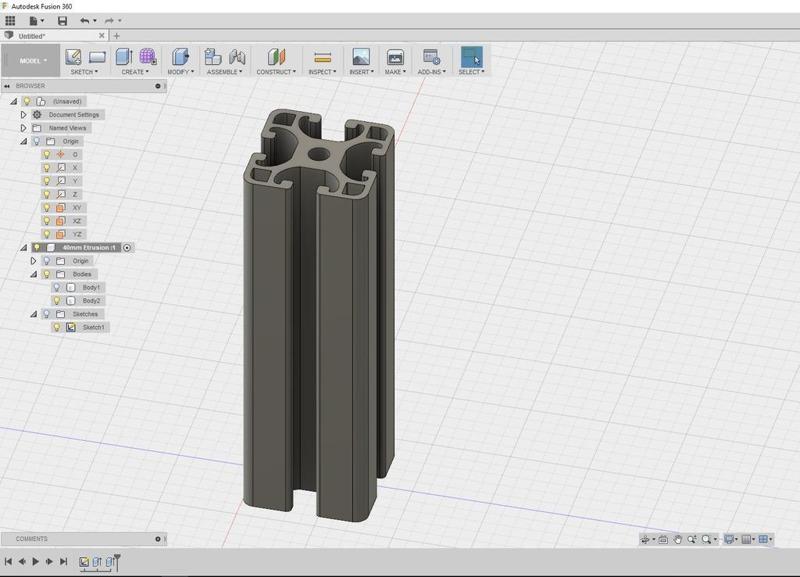The width and height of the screenshot is (800, 577).
Task: Select the Construct plane icon
Action: coord(274,55)
